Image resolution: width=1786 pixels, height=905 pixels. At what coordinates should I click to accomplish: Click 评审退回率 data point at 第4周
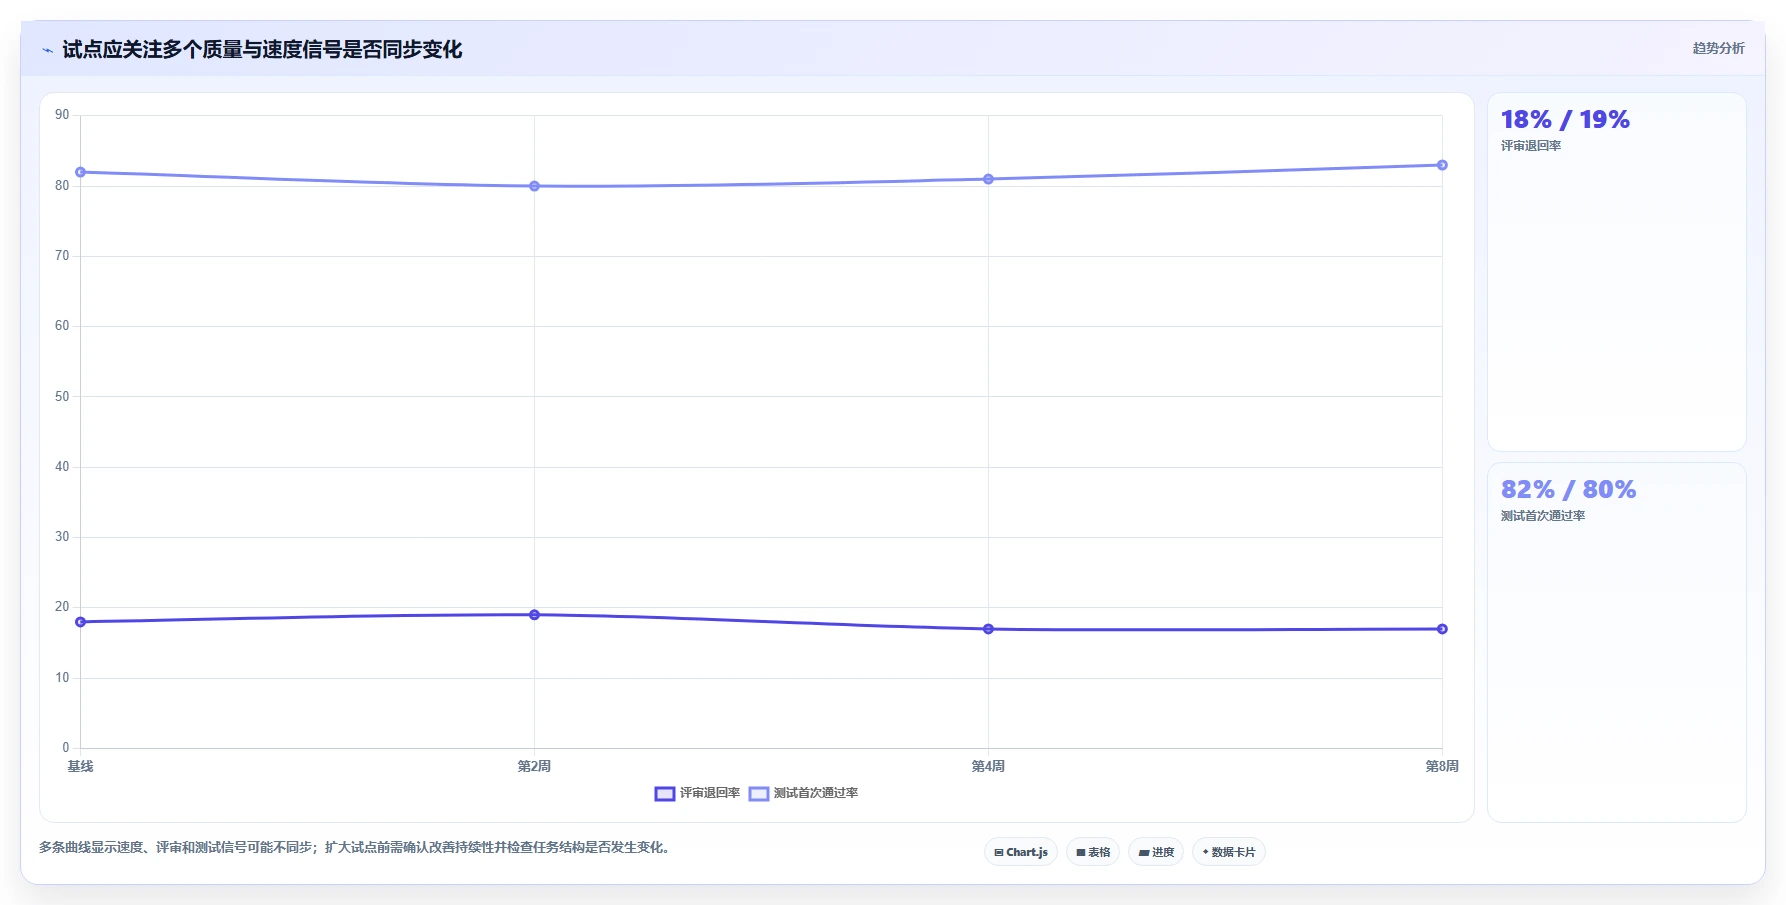click(x=988, y=629)
